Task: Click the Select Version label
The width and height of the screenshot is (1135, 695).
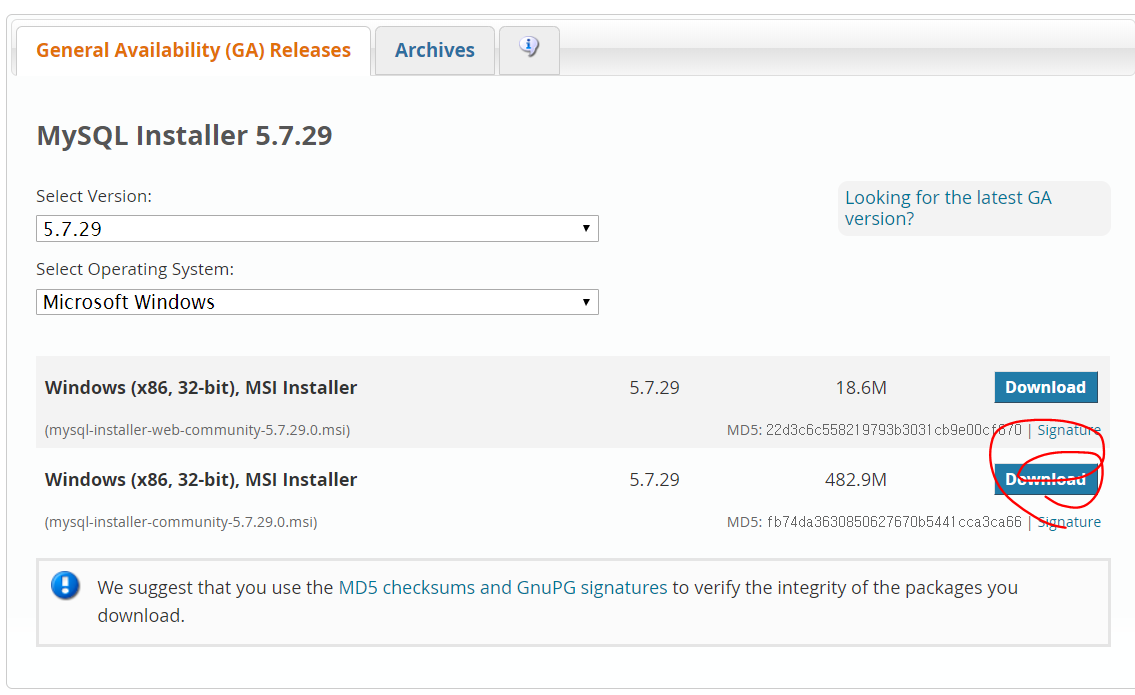Action: click(94, 196)
